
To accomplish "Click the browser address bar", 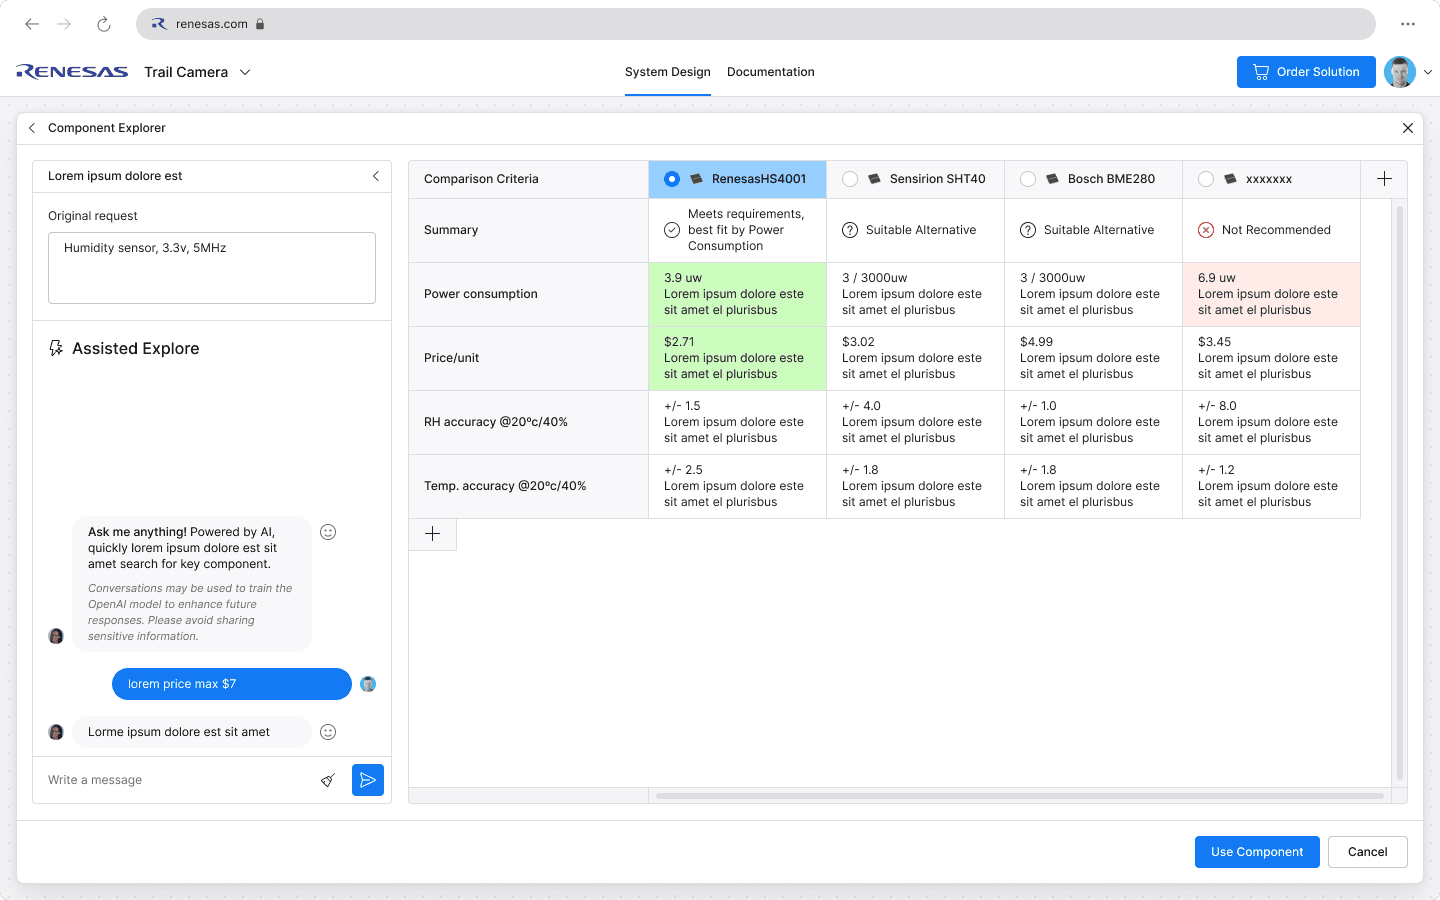I will 756,24.
